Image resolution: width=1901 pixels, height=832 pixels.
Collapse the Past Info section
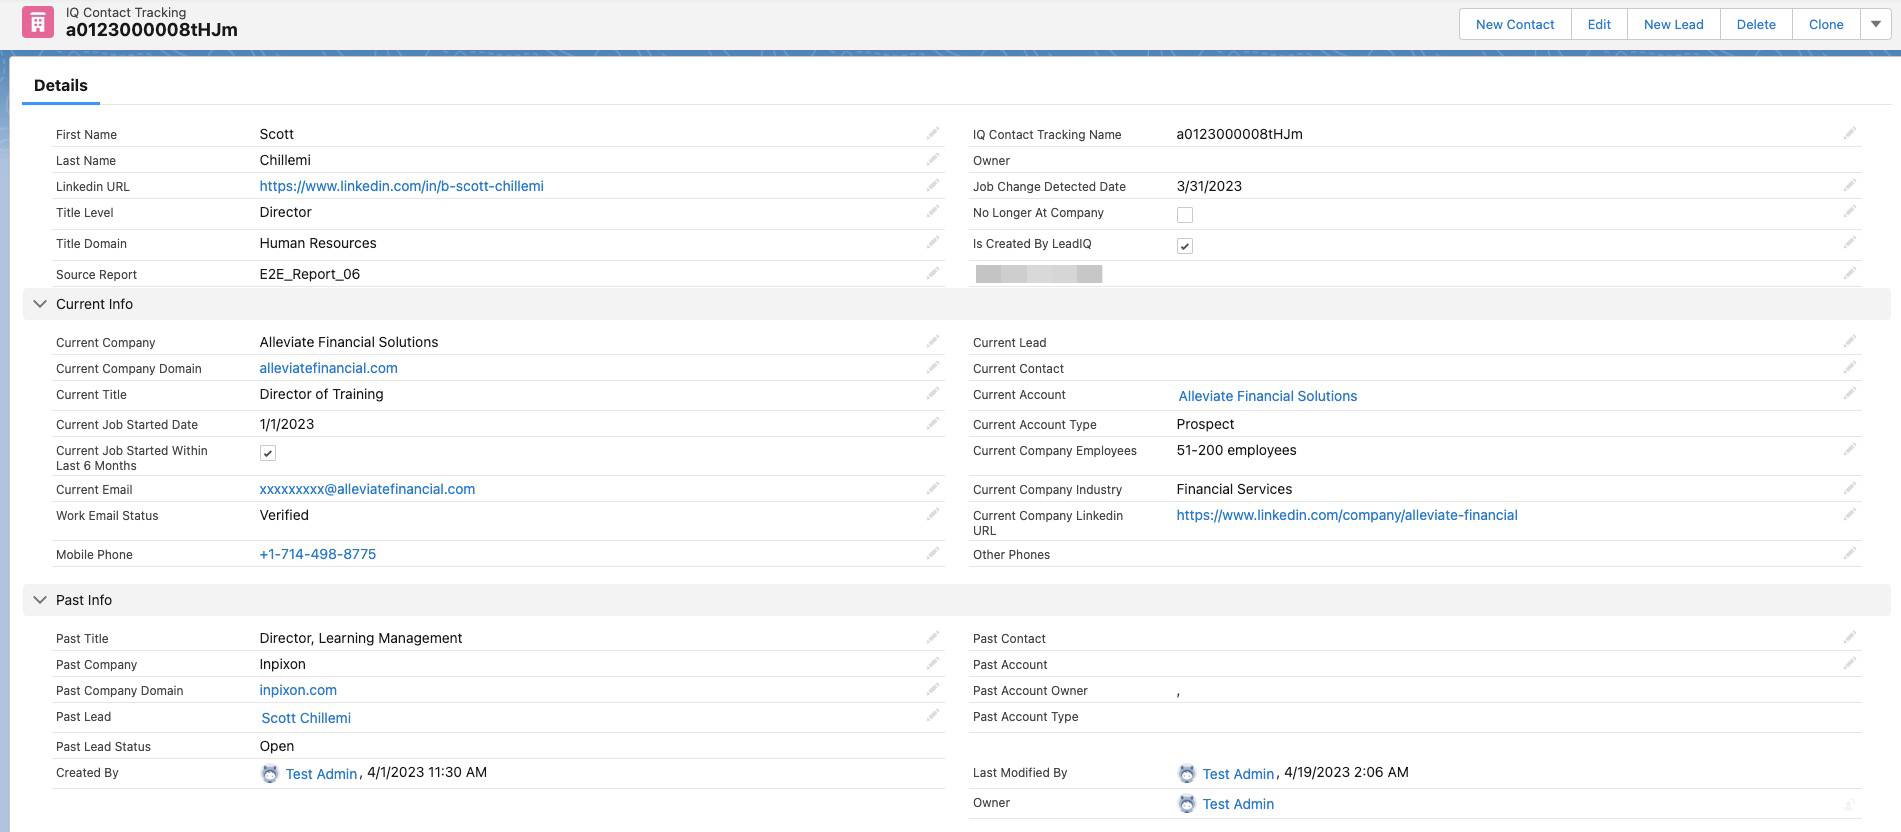click(x=40, y=600)
